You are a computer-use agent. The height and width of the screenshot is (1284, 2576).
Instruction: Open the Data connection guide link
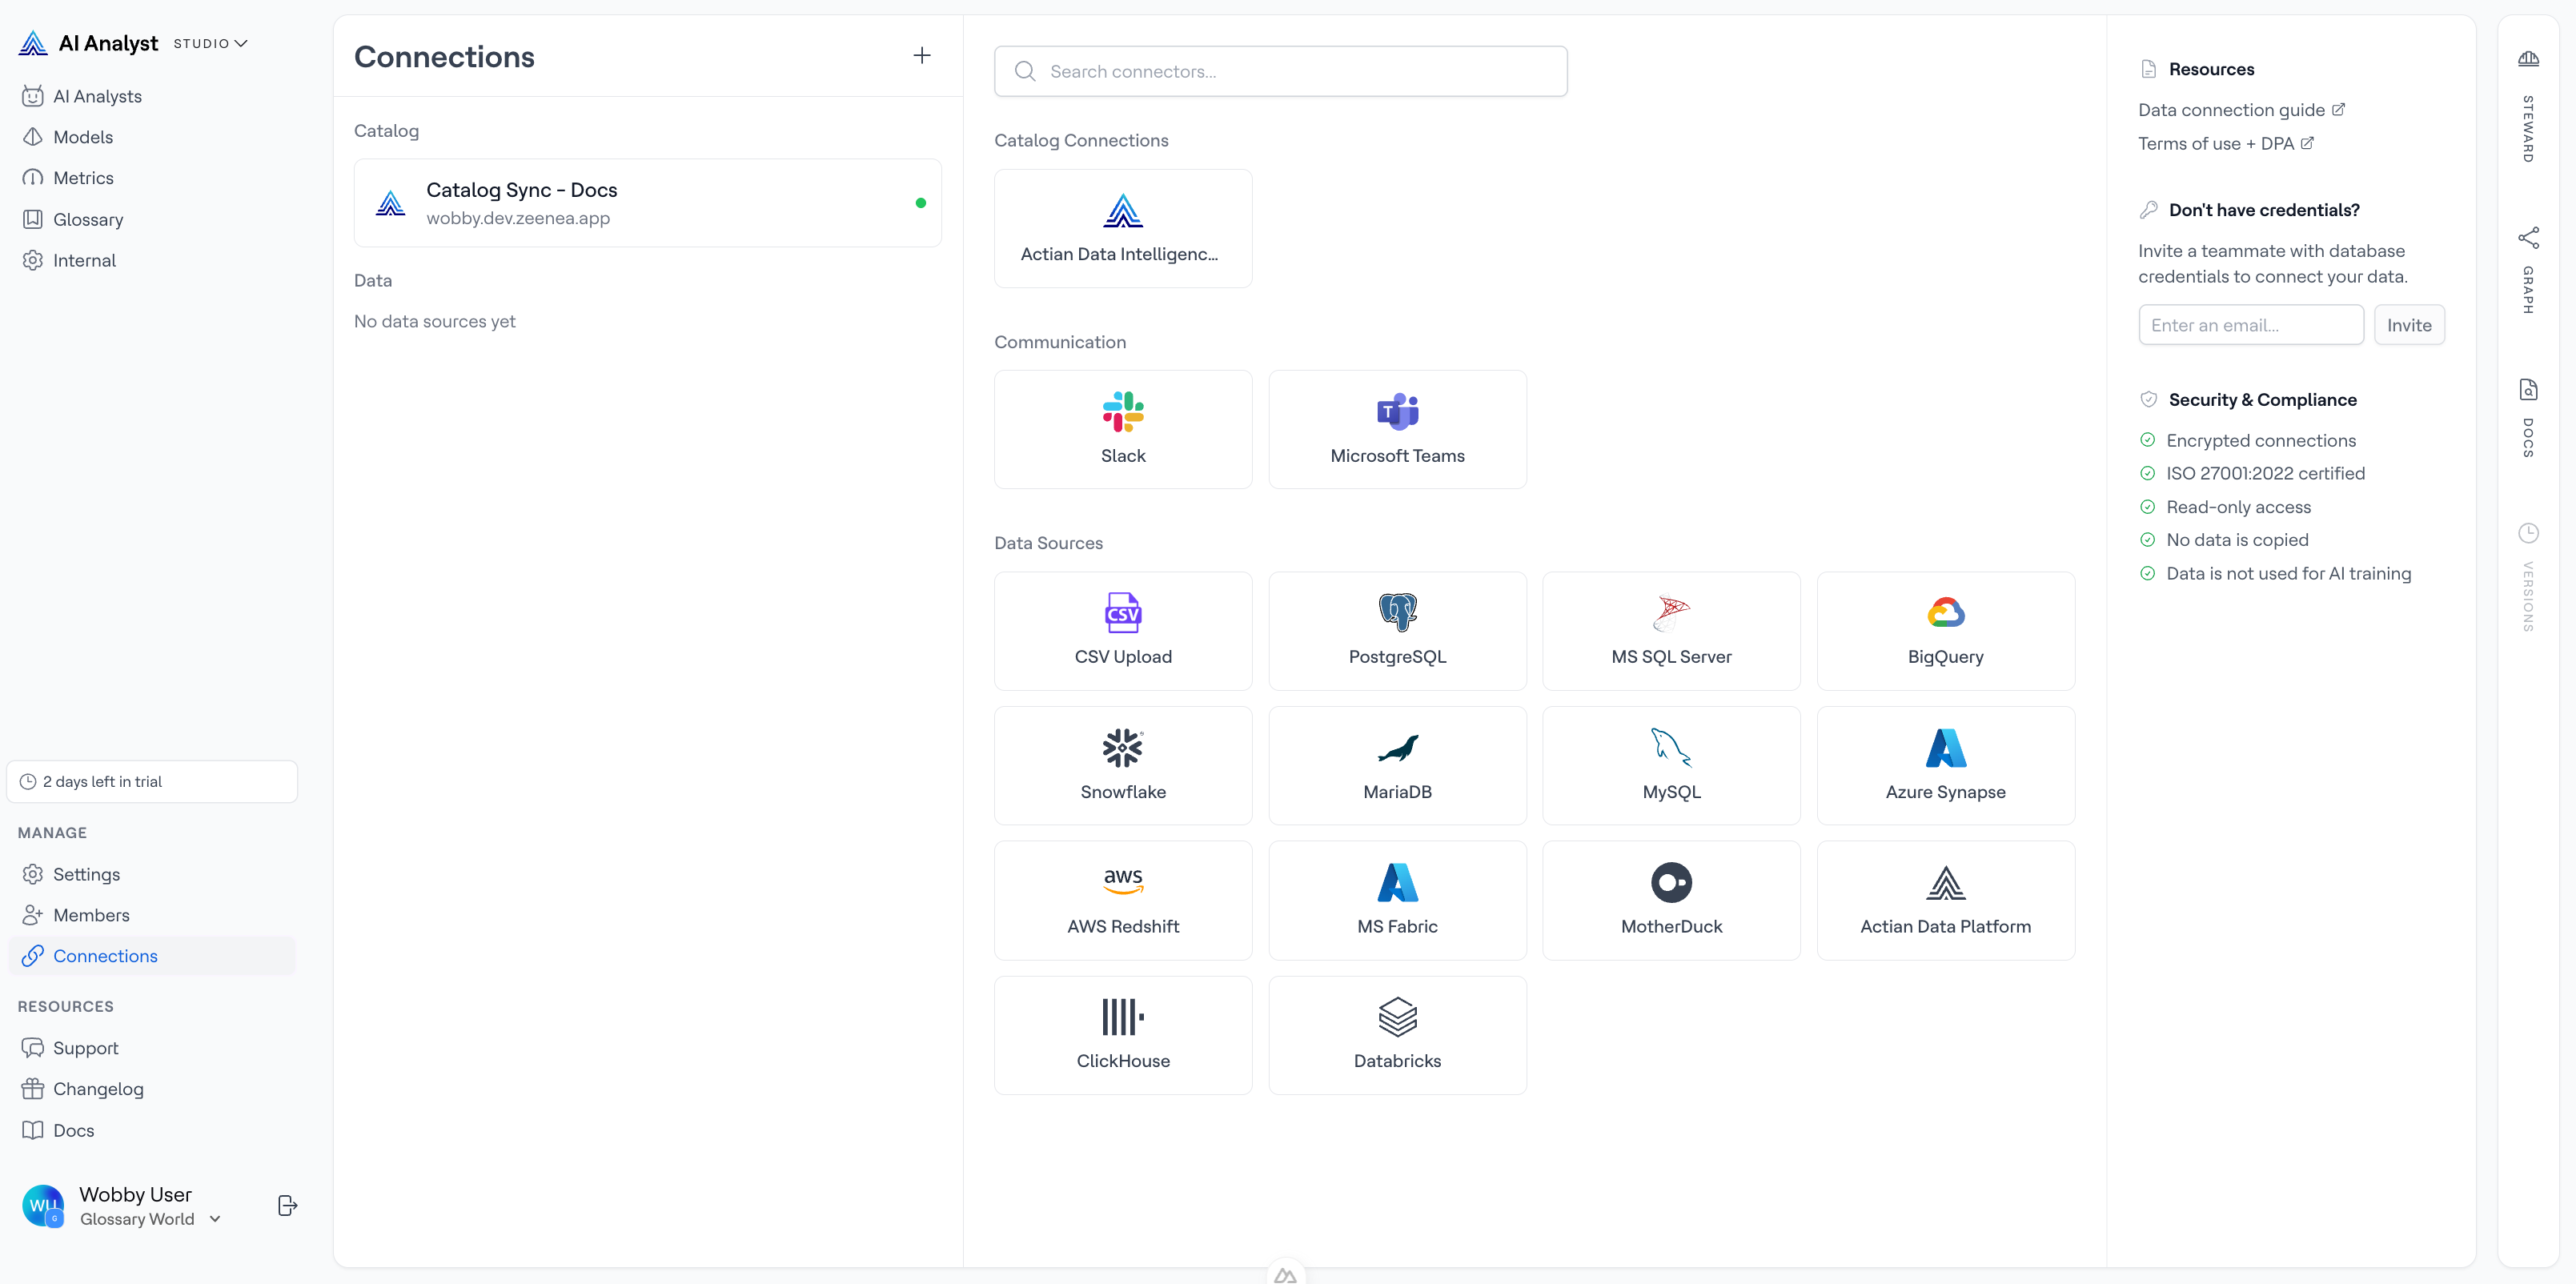tap(2231, 109)
